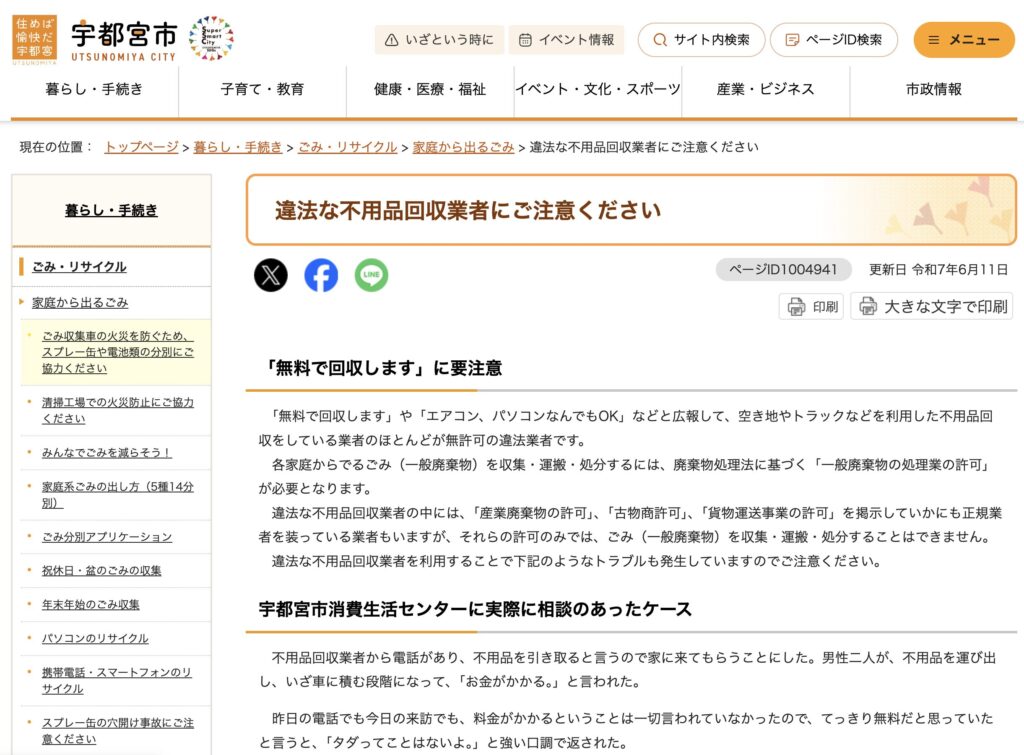
Task: Expand 家庭から出るごみ sidebar section
Action: [x=80, y=302]
